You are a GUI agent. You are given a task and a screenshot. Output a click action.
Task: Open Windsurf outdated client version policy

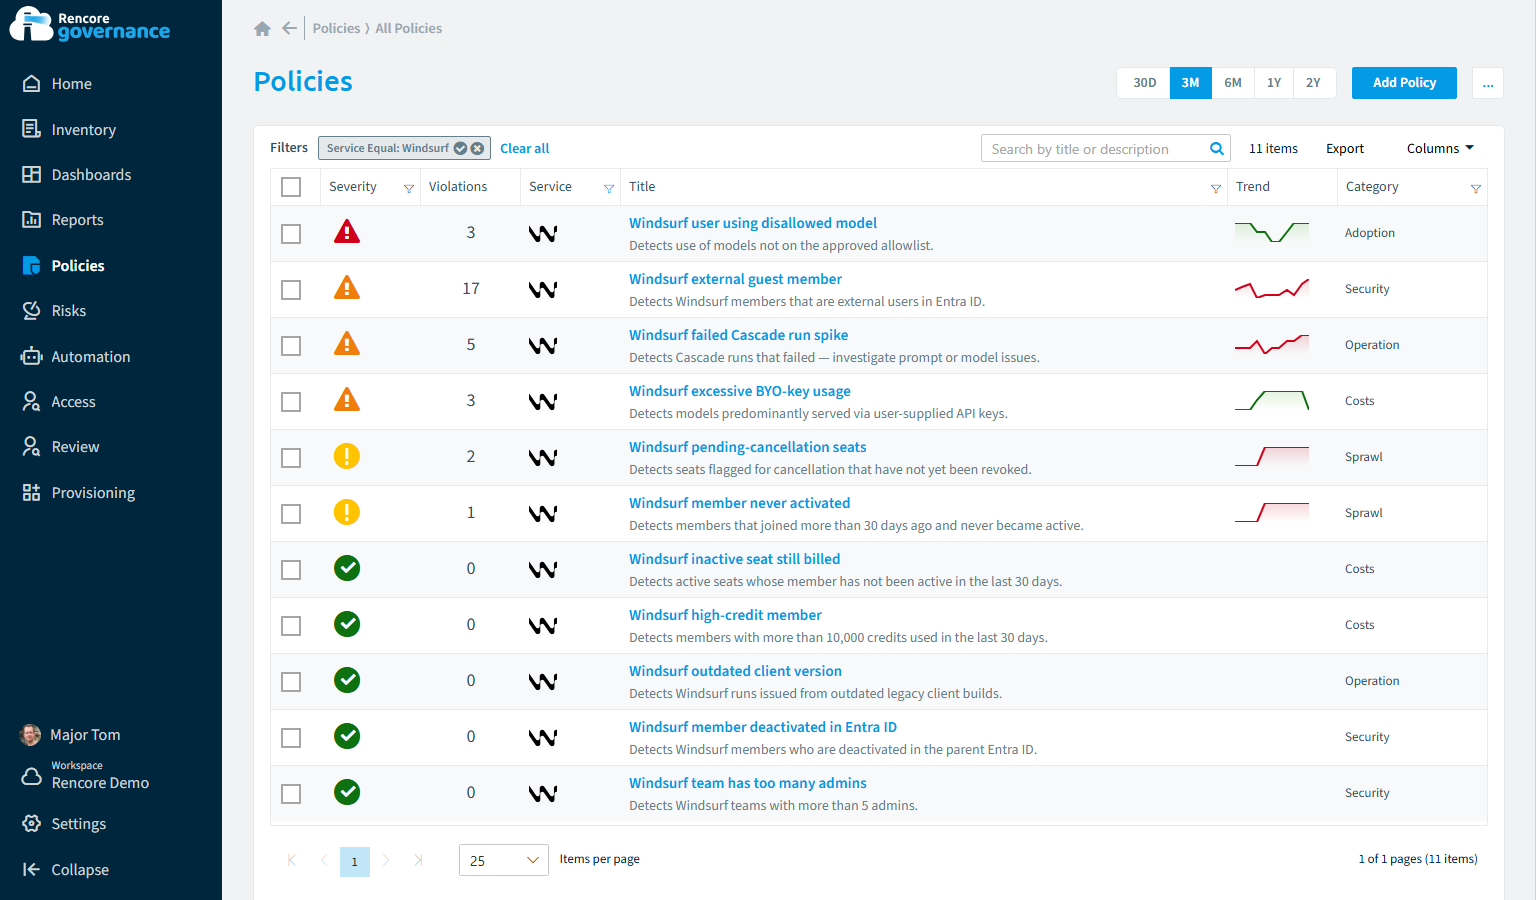pos(735,671)
